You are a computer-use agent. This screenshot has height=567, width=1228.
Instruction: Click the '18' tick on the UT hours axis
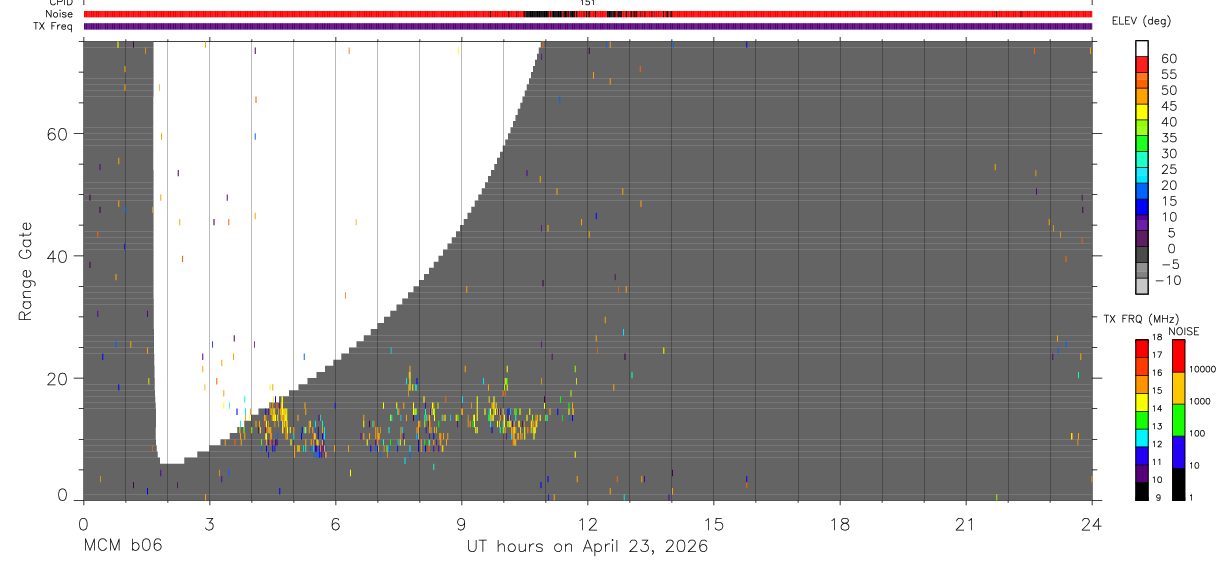[839, 525]
